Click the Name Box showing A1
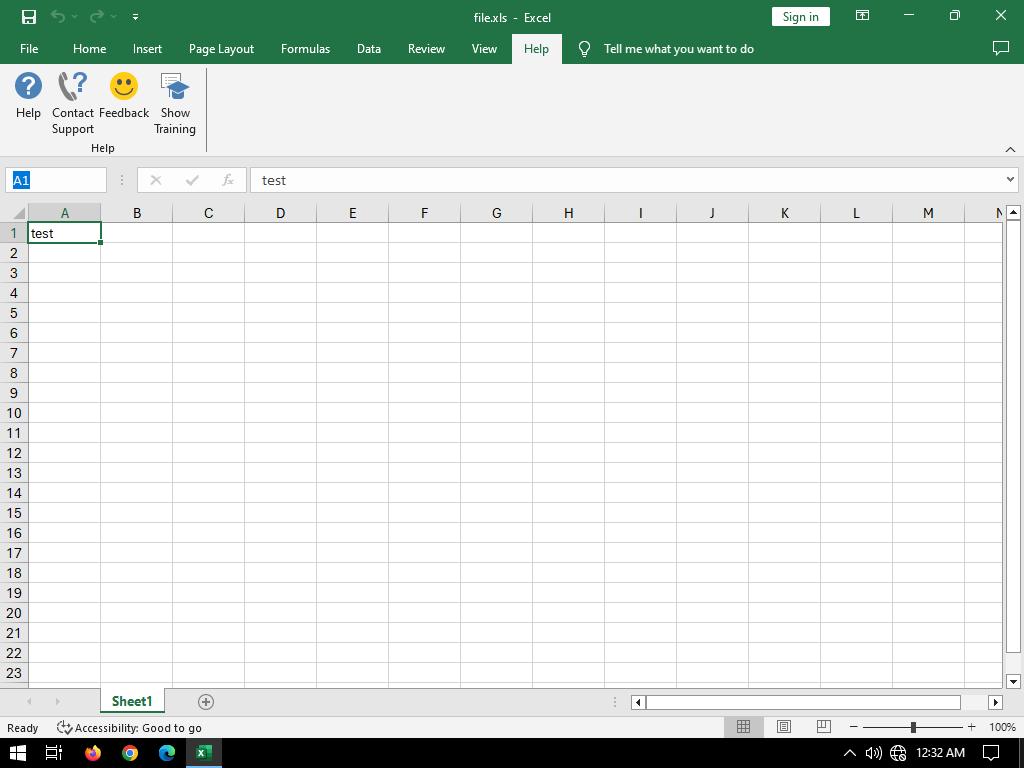The height and width of the screenshot is (768, 1024). click(56, 180)
